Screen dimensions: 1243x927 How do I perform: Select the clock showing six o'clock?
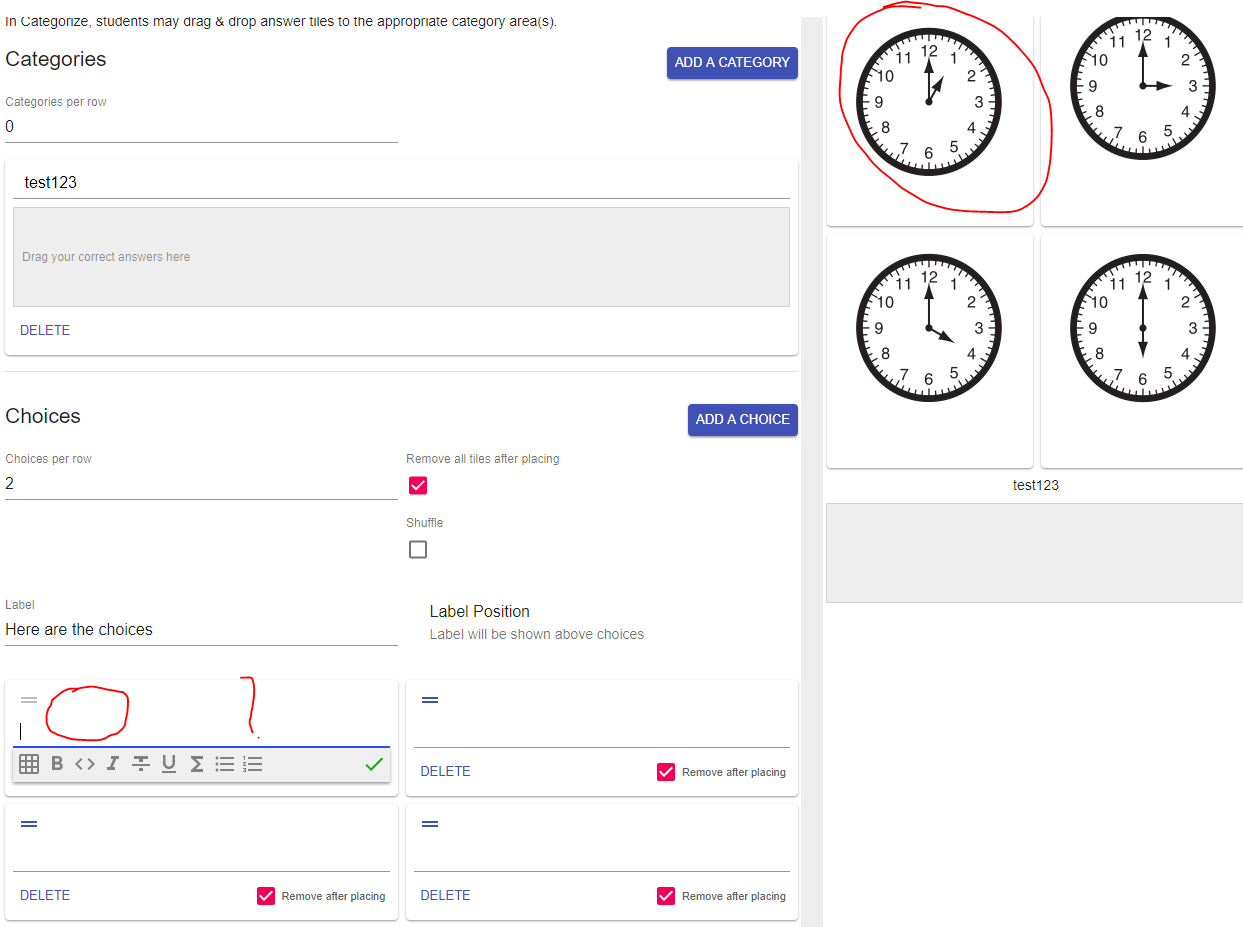(x=1143, y=328)
